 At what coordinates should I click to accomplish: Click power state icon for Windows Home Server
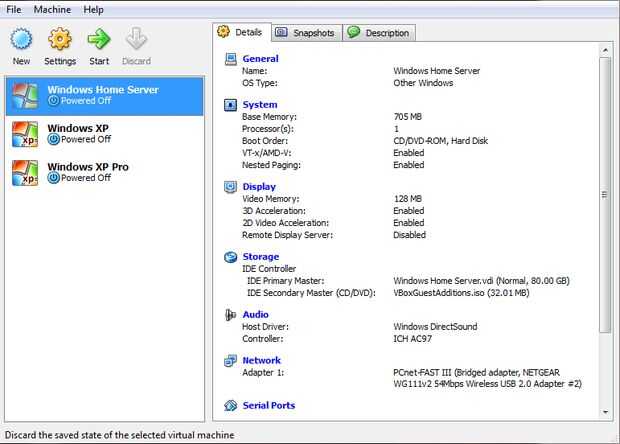[53, 100]
